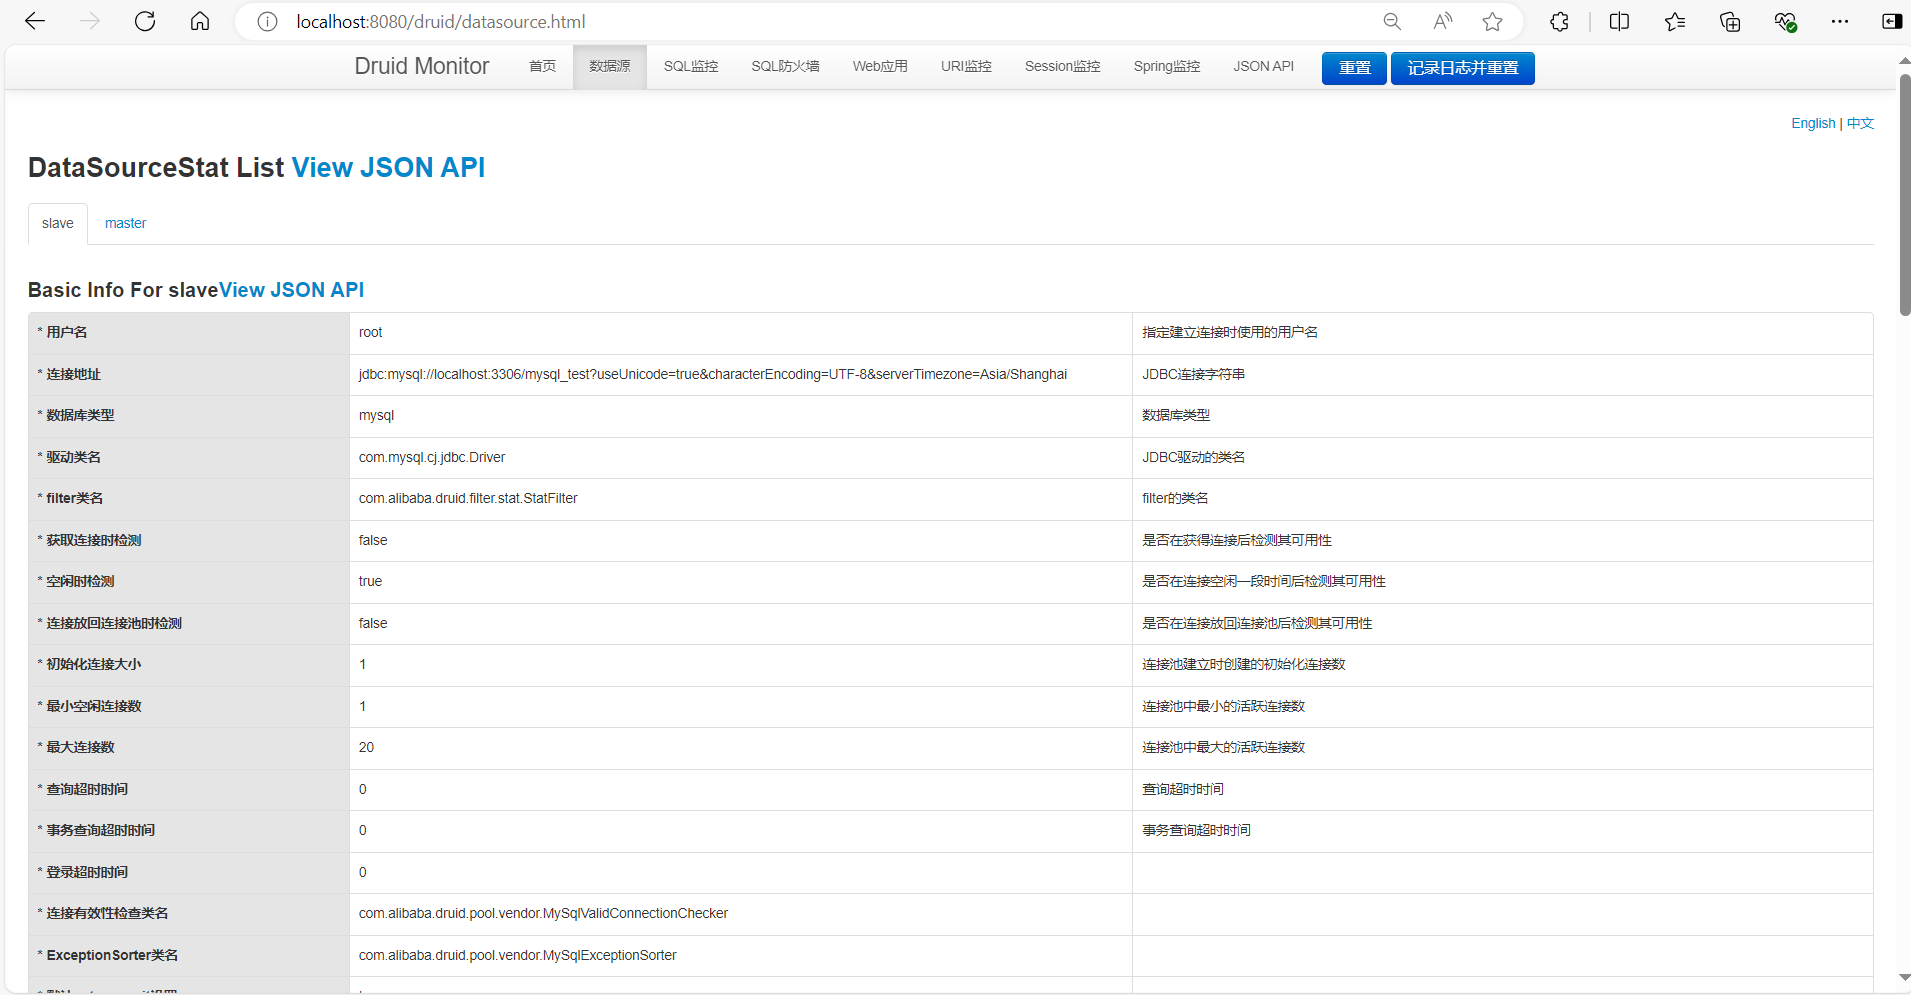Select the 数据源 nav item
The image size is (1911, 995).
(x=610, y=66)
